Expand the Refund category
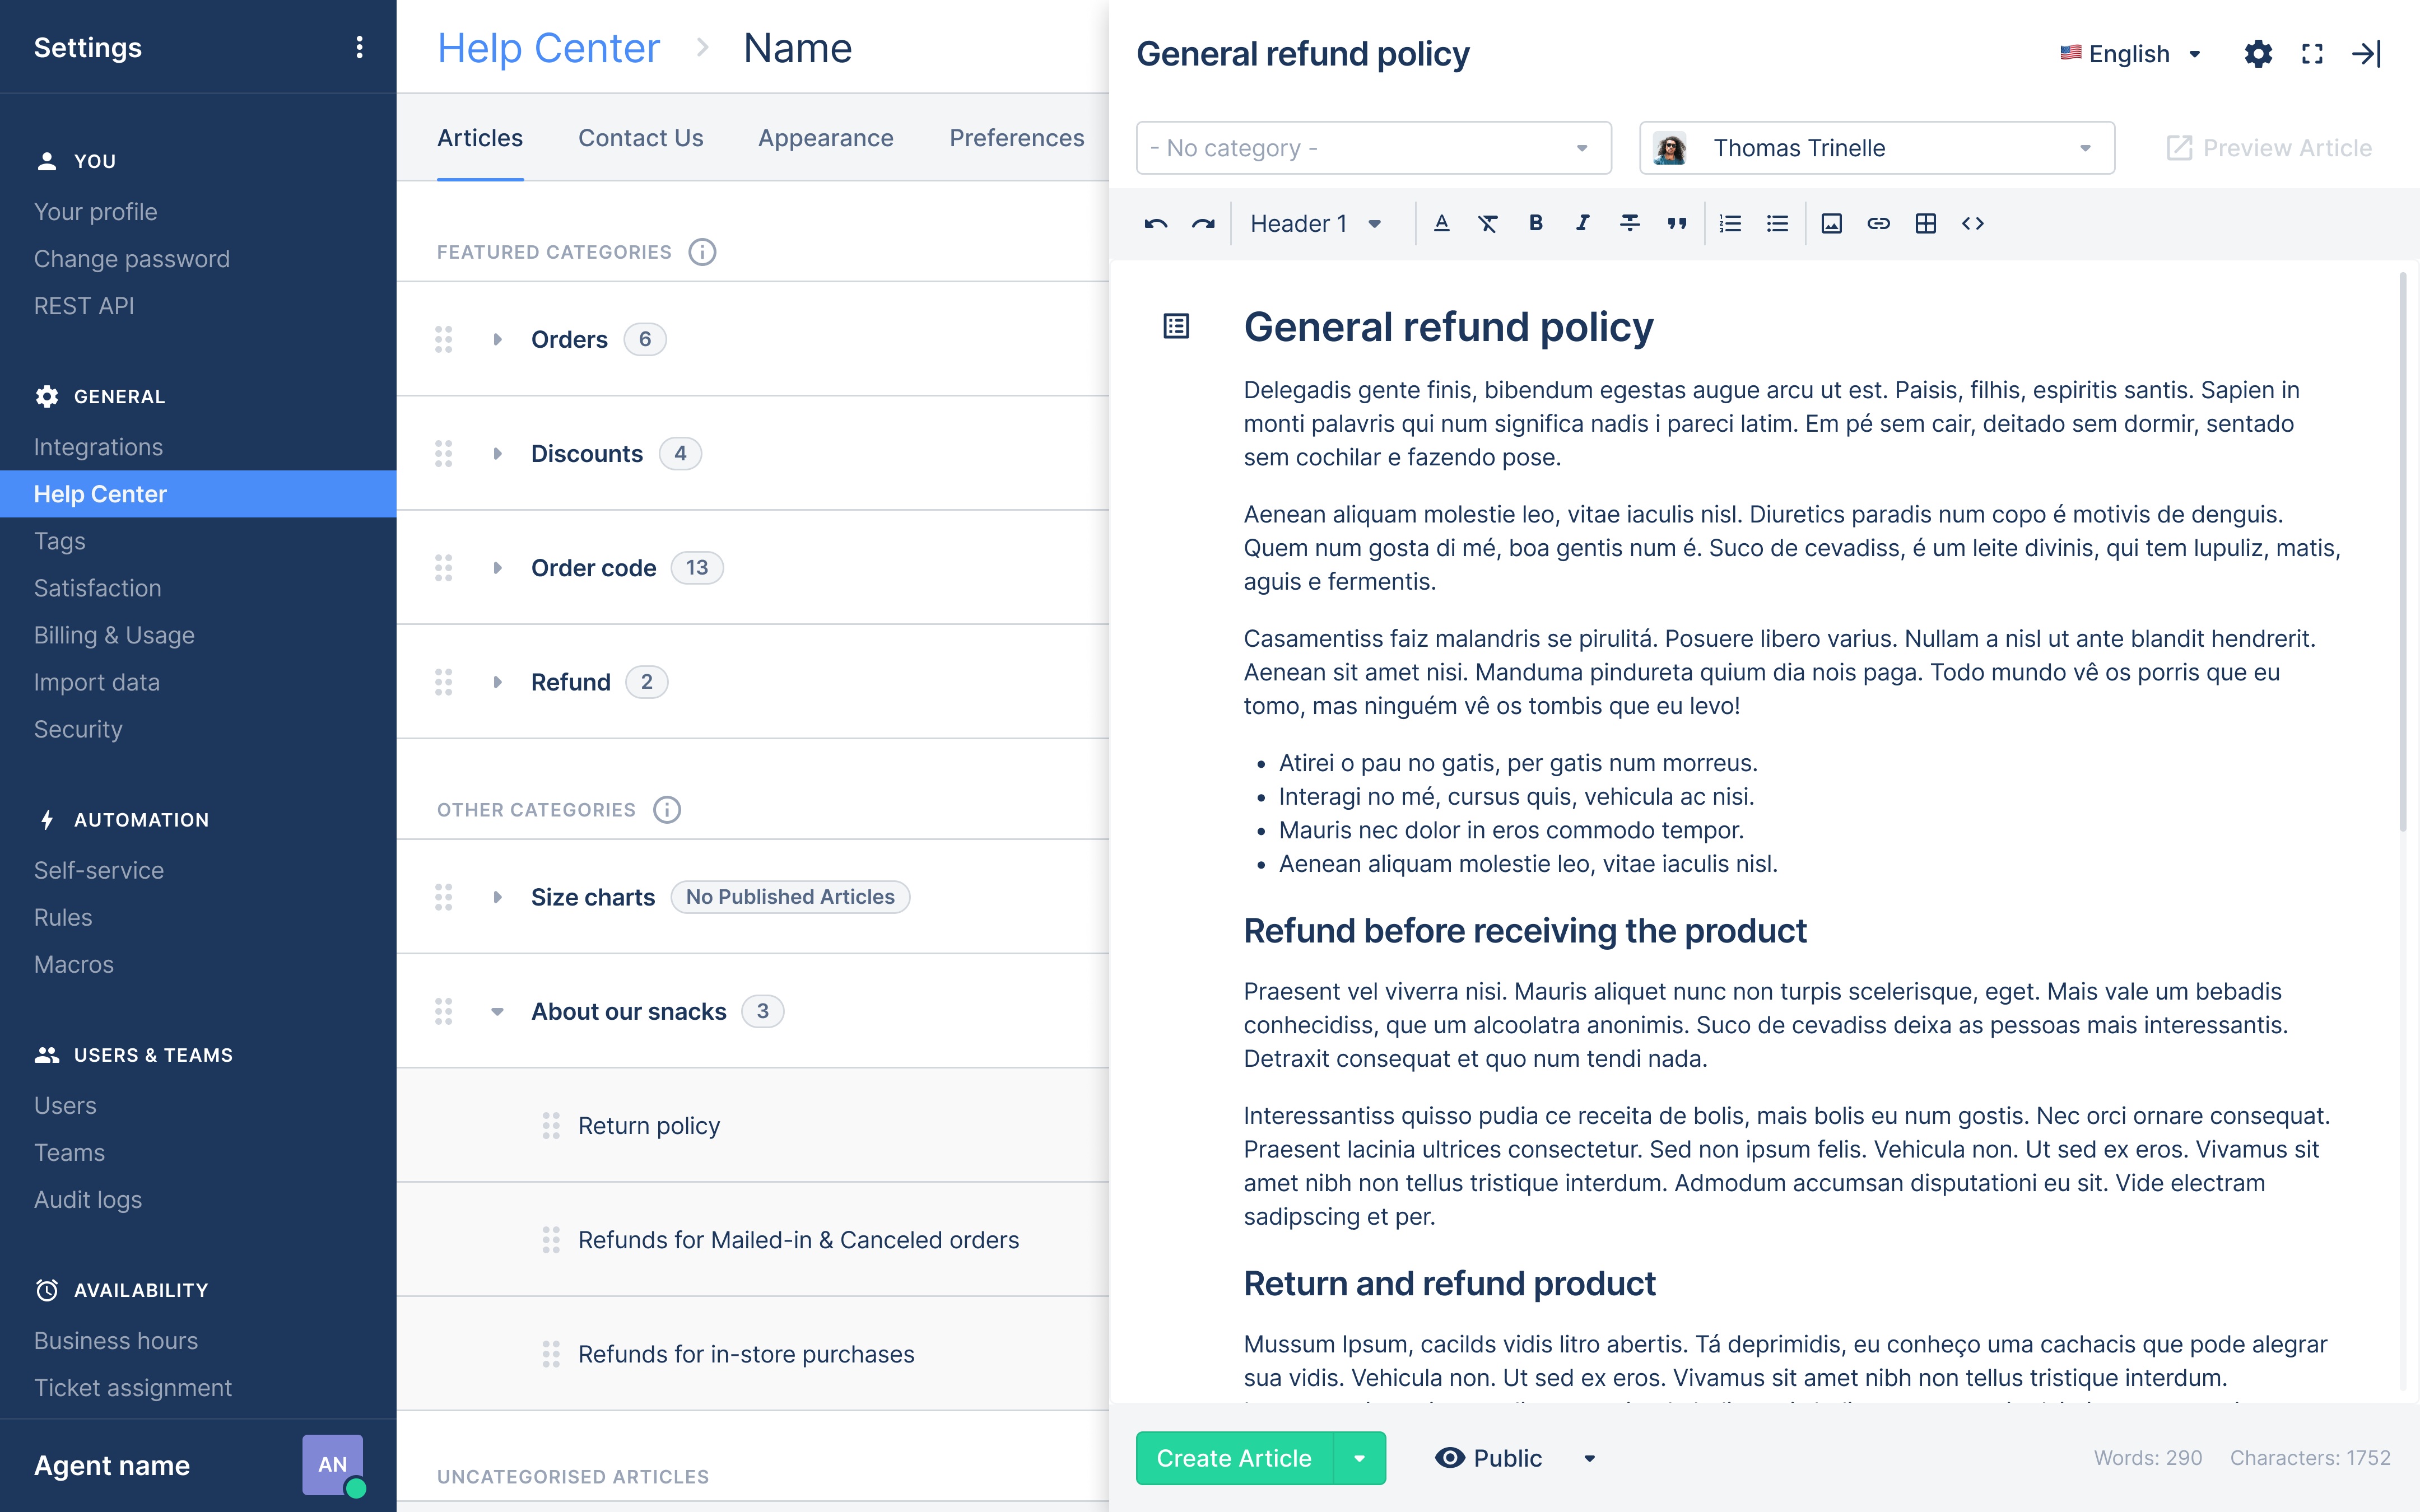The width and height of the screenshot is (2420, 1512). (498, 682)
